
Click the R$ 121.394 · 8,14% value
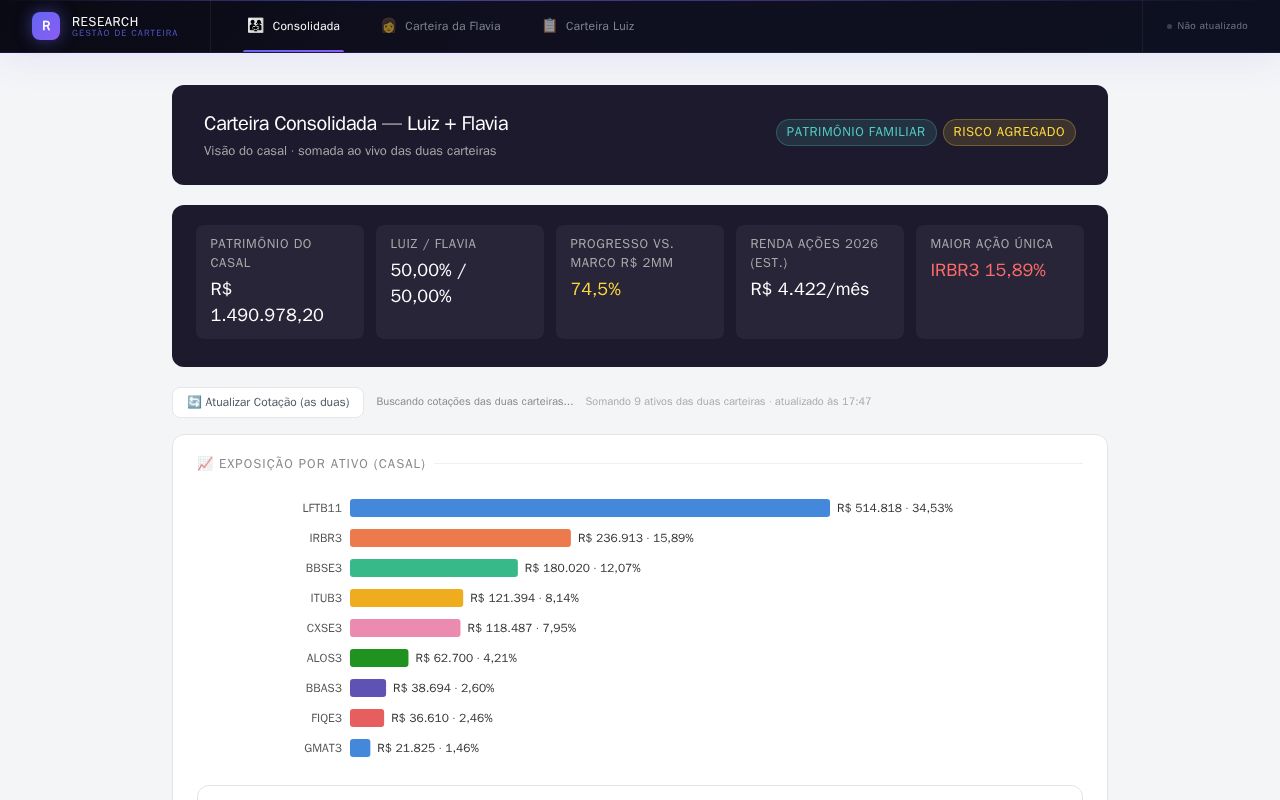coord(525,598)
